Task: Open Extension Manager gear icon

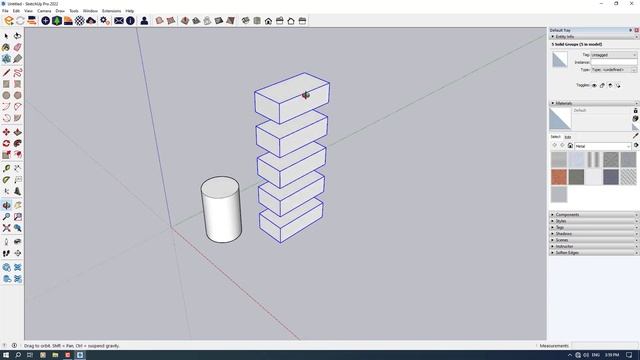Action: click(x=105, y=21)
